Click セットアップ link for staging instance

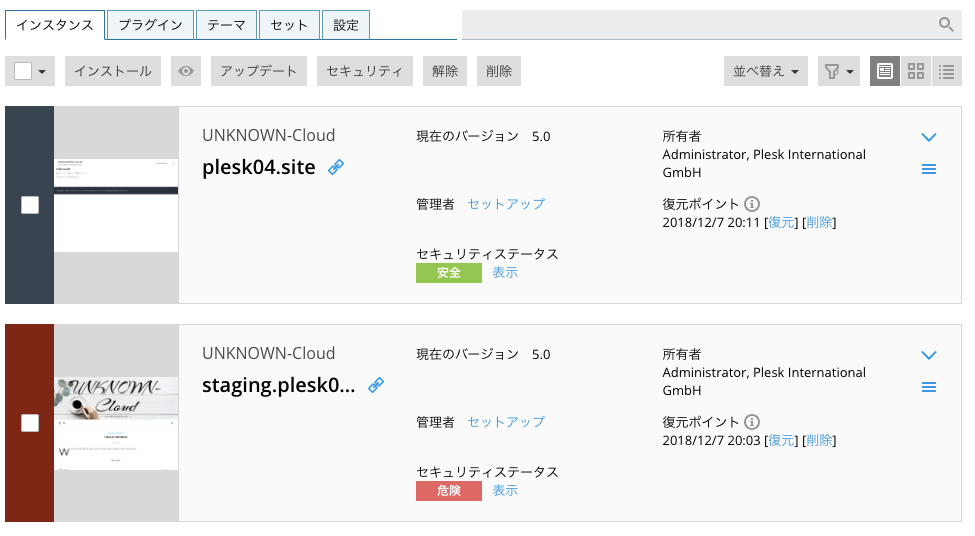point(506,422)
